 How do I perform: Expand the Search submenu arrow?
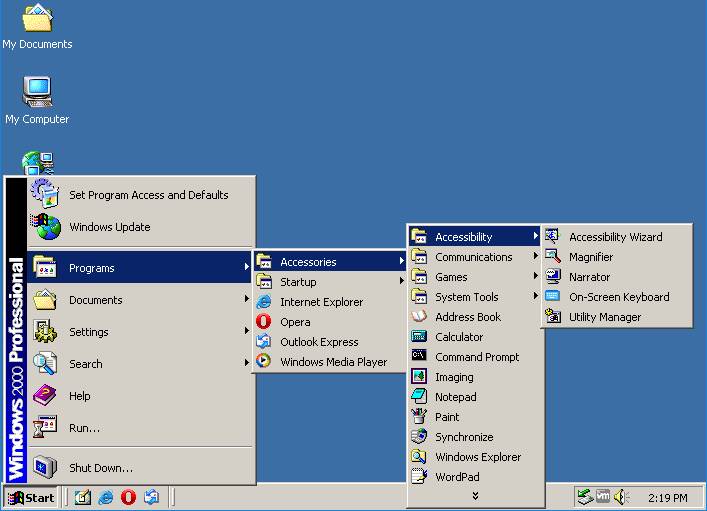pos(247,363)
